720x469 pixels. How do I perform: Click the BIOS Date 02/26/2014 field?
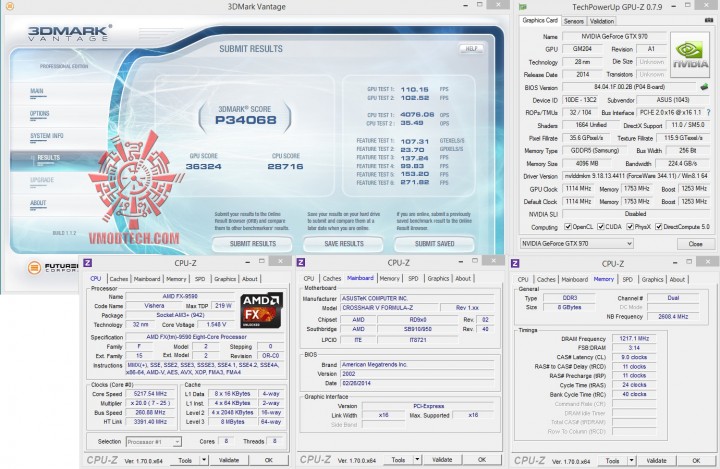(x=417, y=383)
